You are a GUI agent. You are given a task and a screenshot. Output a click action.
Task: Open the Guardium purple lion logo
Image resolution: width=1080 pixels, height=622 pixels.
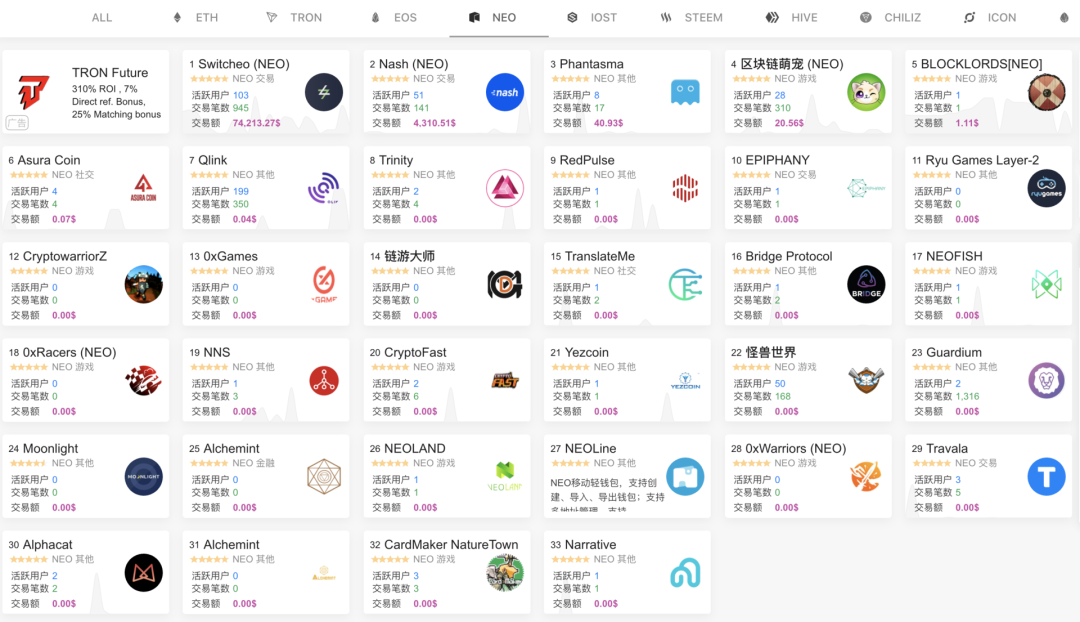pos(1046,380)
